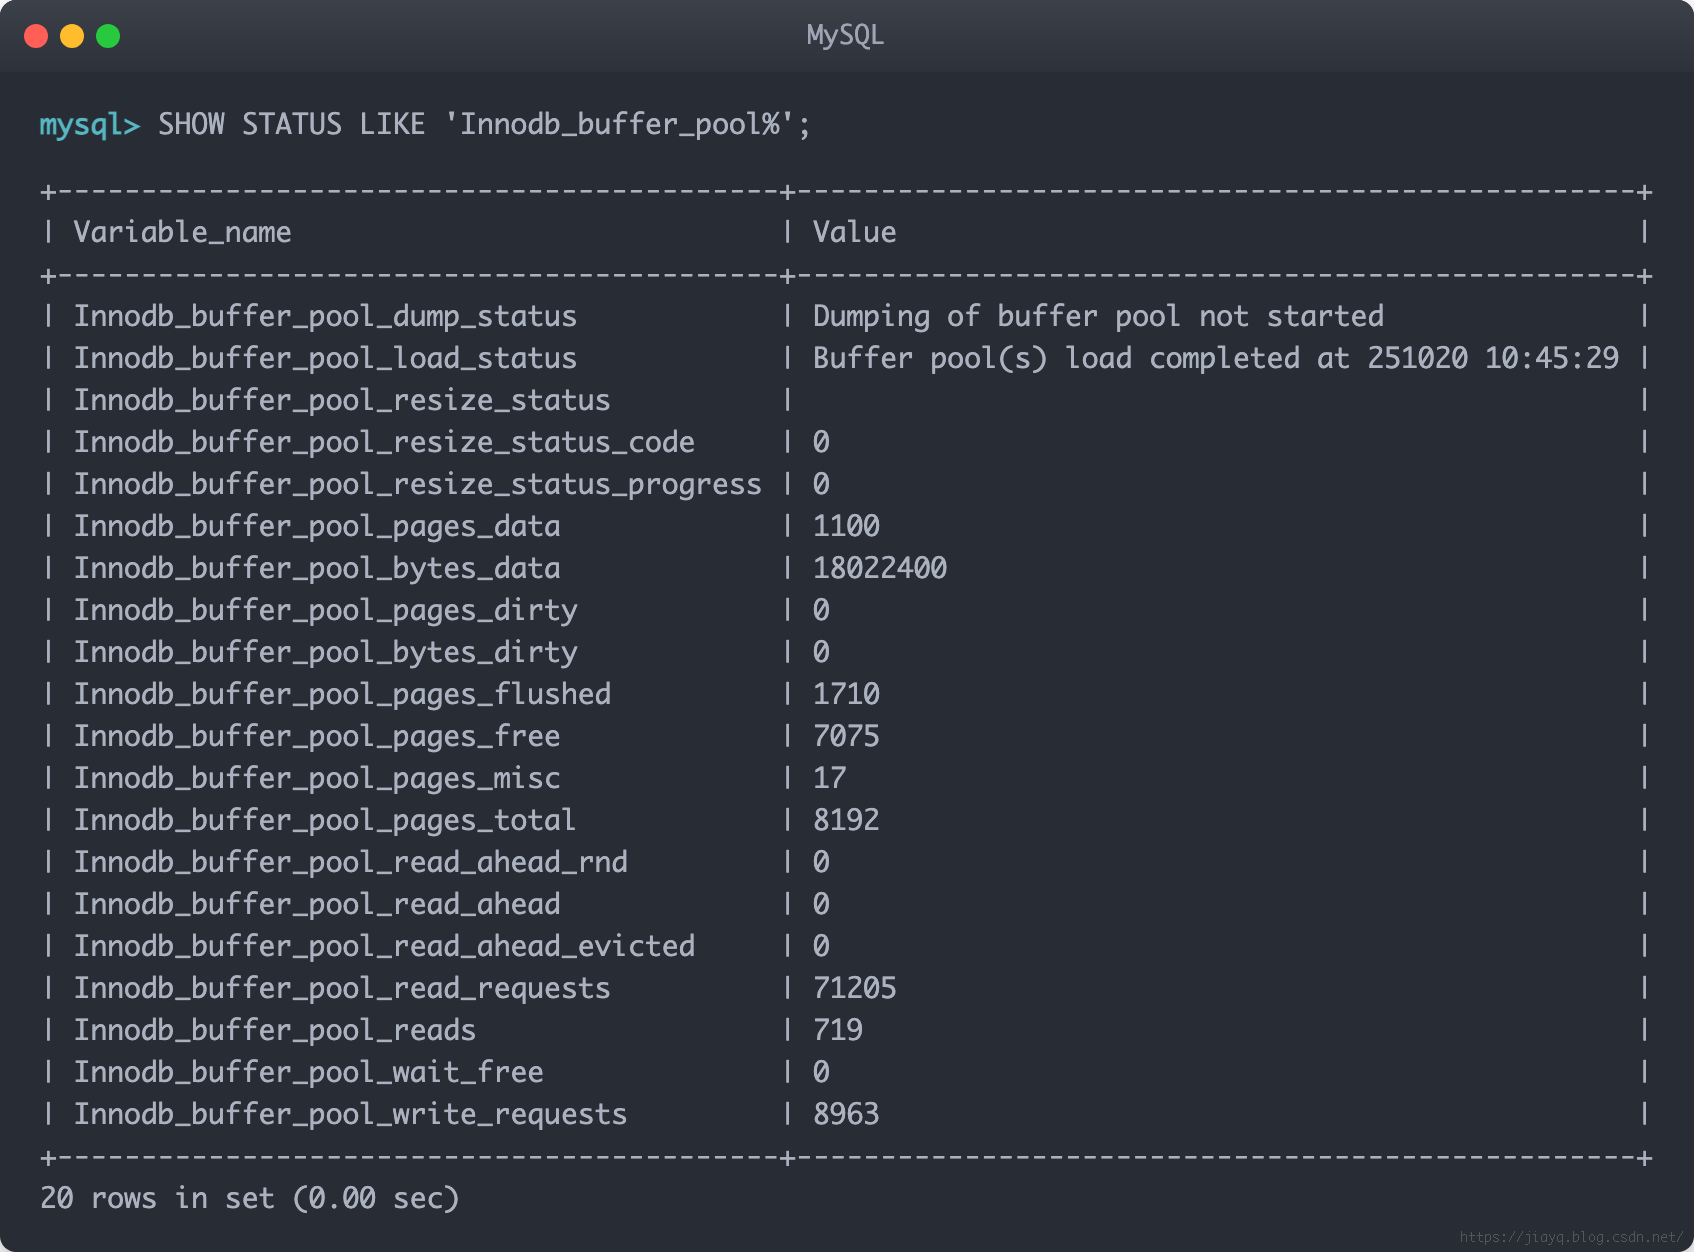
Task: Click the MySQL window title
Action: (845, 36)
